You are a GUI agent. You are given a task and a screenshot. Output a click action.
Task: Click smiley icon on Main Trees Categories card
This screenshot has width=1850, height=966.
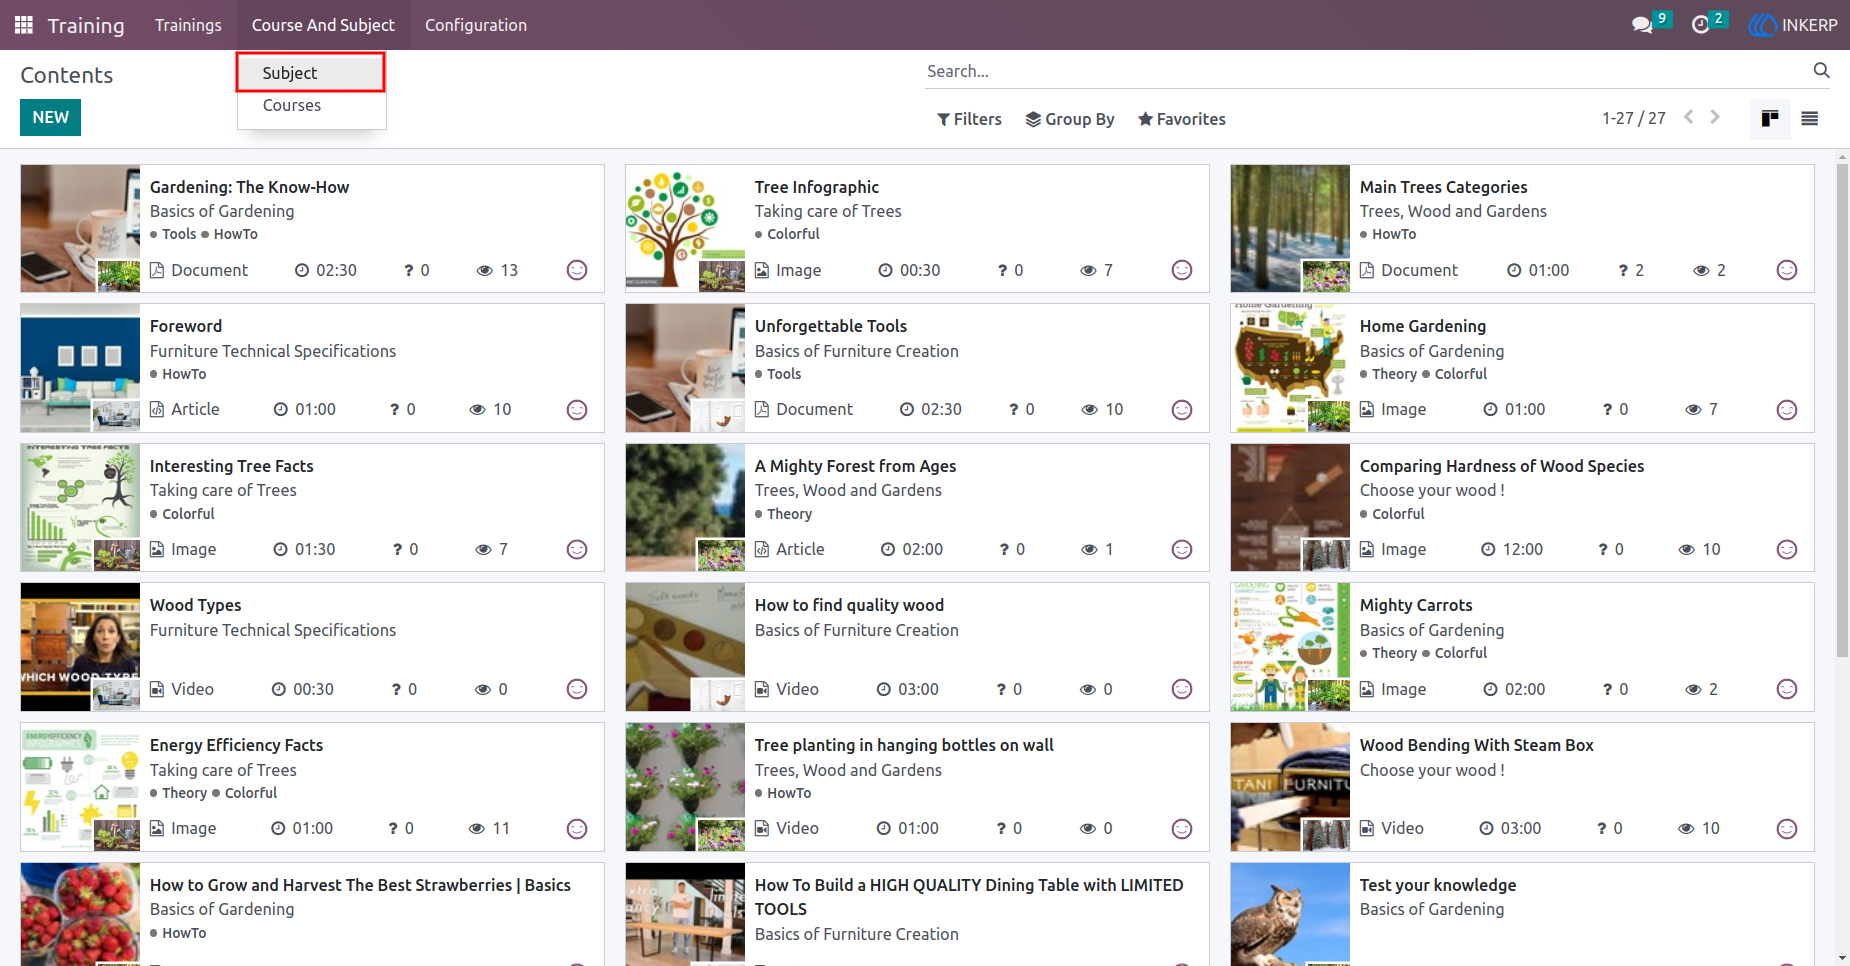click(x=1787, y=270)
